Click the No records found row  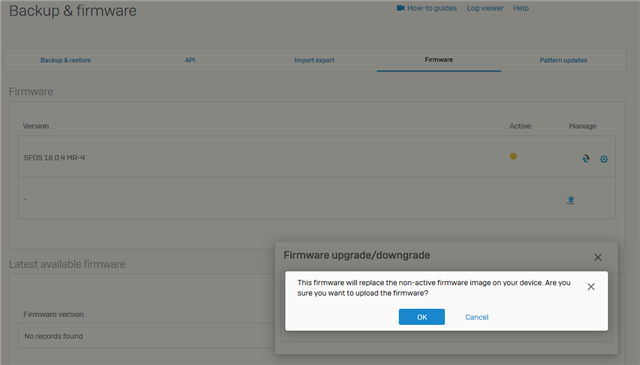pyautogui.click(x=147, y=336)
